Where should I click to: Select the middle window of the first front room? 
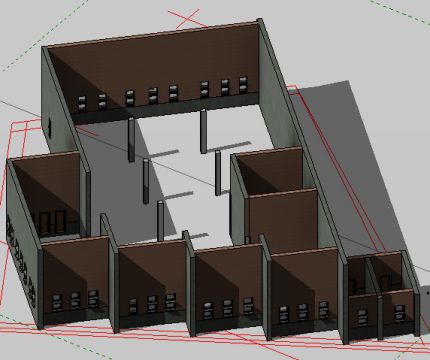(x=74, y=301)
